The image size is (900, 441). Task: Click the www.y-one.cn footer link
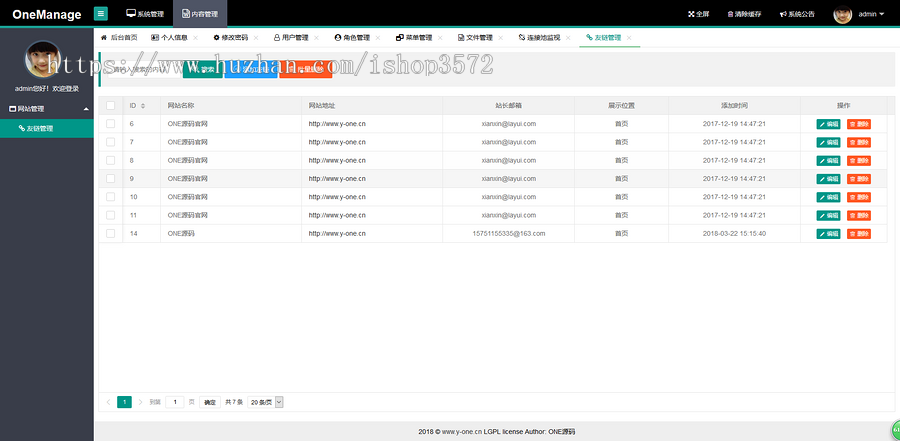[x=461, y=432]
